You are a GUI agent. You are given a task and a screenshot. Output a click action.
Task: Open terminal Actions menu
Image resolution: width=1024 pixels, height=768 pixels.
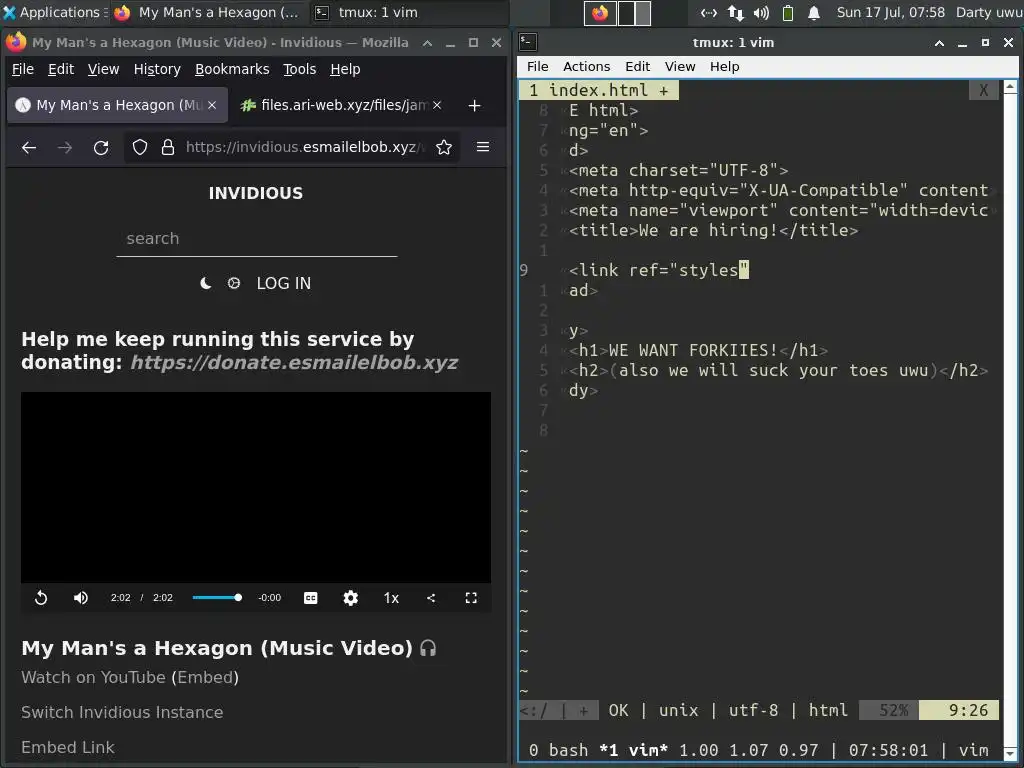(x=586, y=67)
